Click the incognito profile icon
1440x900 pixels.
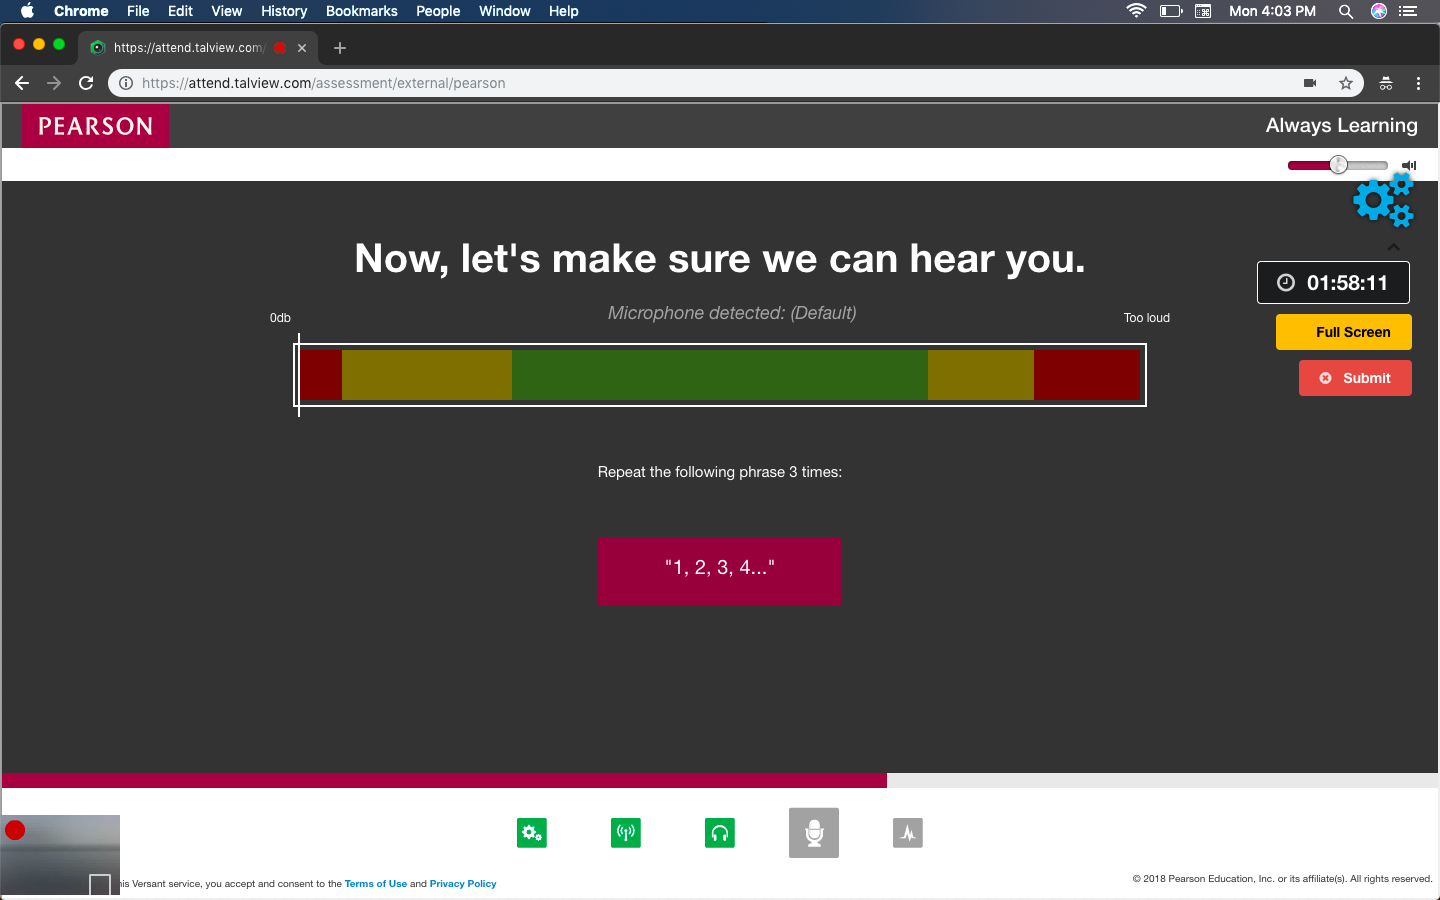click(1386, 83)
